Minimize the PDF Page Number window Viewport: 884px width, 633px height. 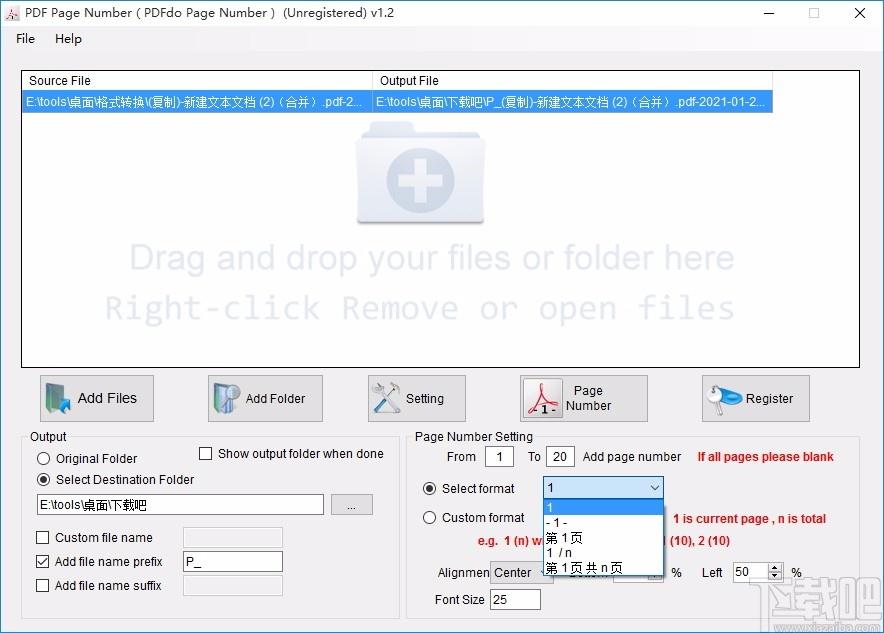[769, 13]
